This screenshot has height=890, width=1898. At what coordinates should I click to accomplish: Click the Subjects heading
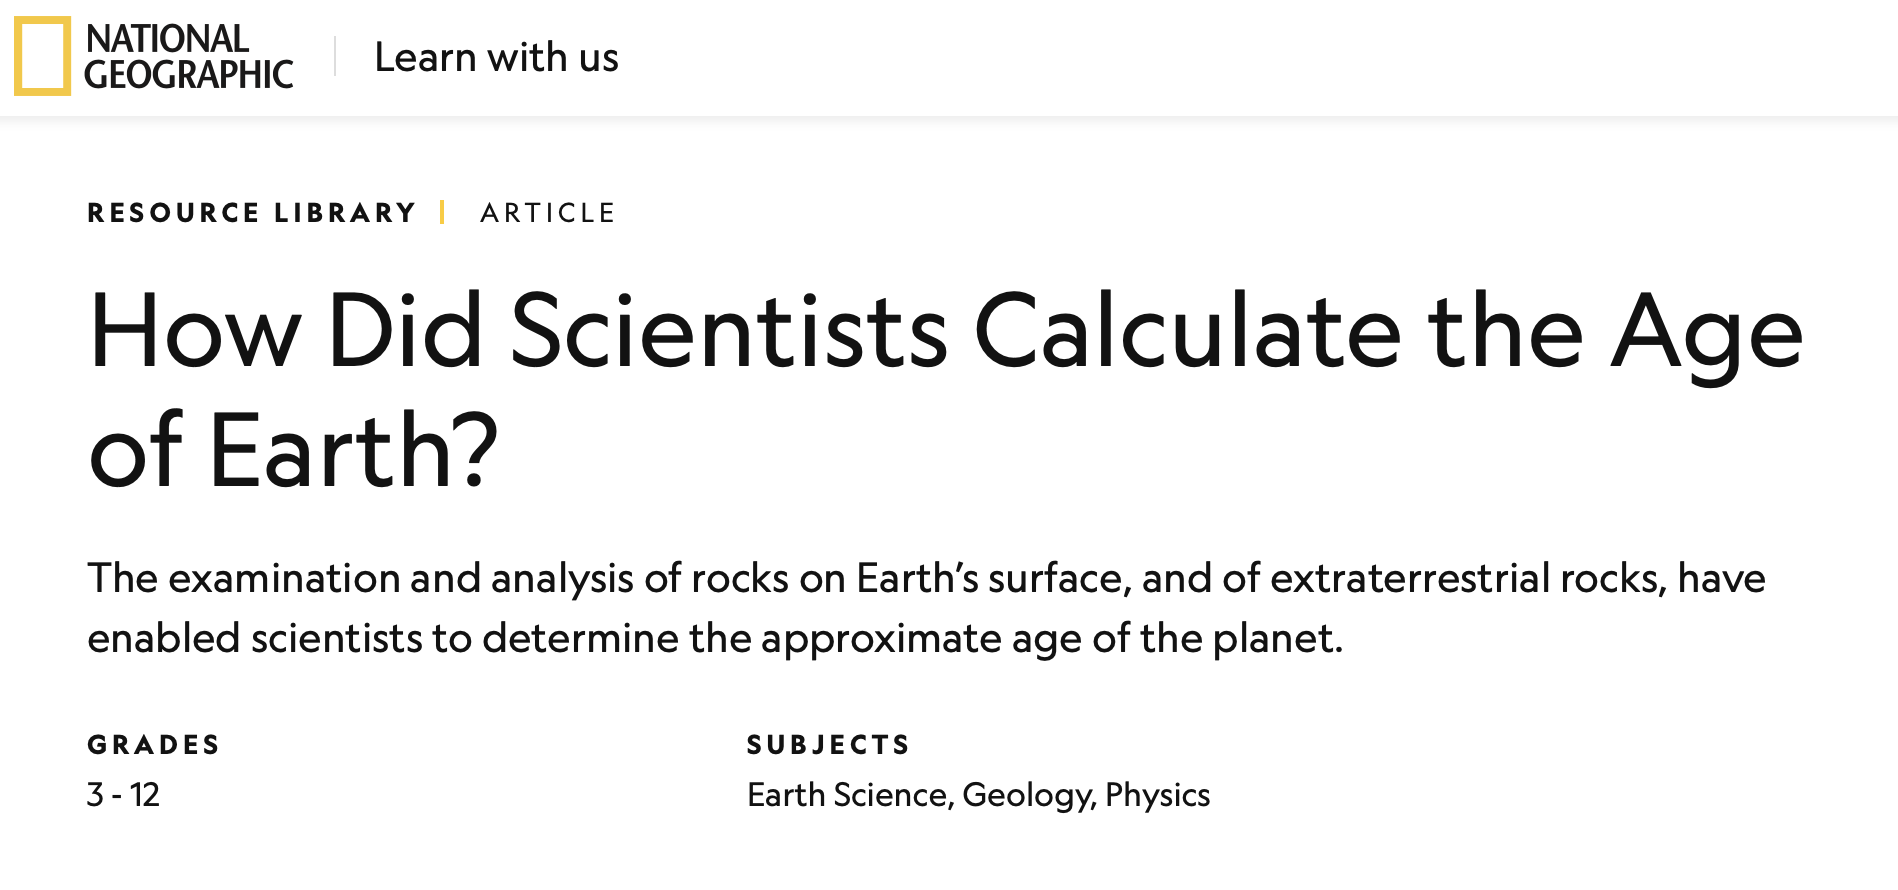pyautogui.click(x=828, y=745)
